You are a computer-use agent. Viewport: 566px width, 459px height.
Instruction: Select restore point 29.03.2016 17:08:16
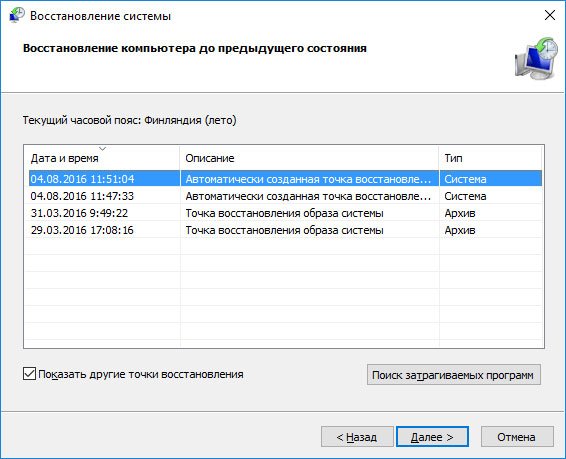tap(285, 230)
